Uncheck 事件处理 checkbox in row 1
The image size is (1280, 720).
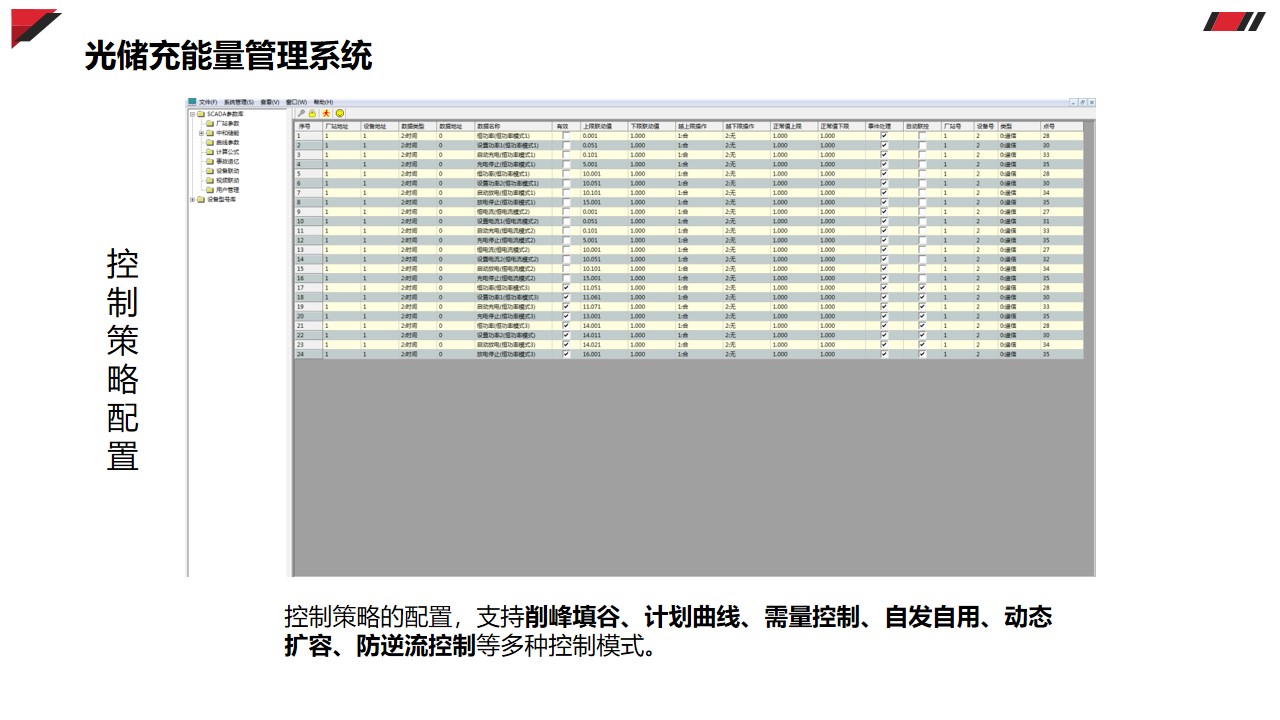coord(884,135)
